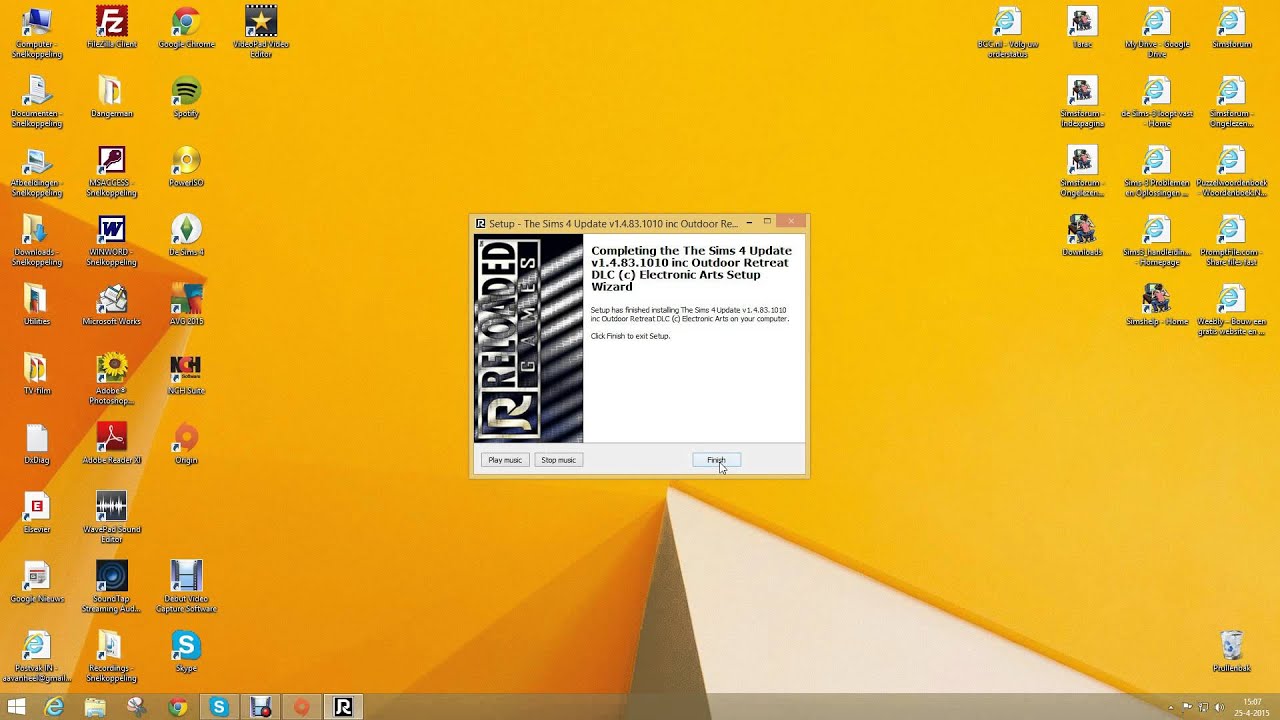Select the Google Nieuws desktop icon
1280x720 pixels.
(x=37, y=581)
